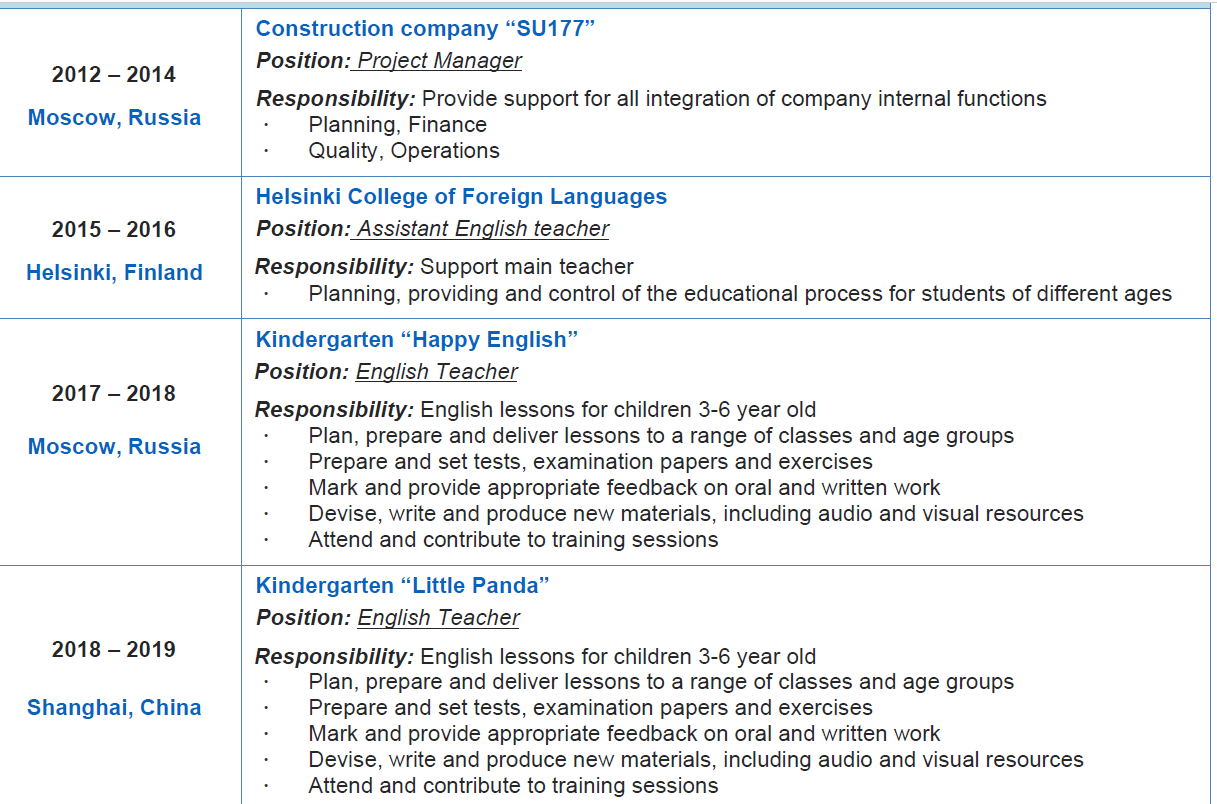Click the 2018 – 2019 date text
The height and width of the screenshot is (804, 1217).
click(x=114, y=650)
